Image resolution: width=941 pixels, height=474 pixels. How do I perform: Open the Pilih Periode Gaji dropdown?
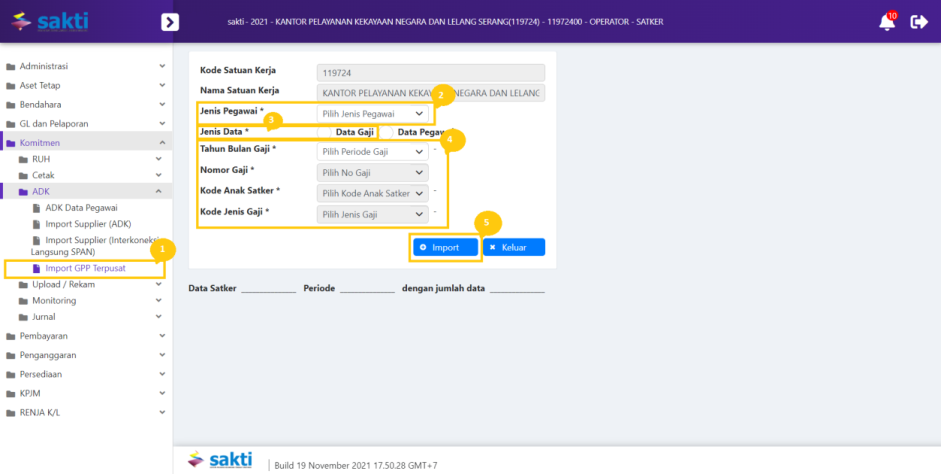(x=372, y=152)
